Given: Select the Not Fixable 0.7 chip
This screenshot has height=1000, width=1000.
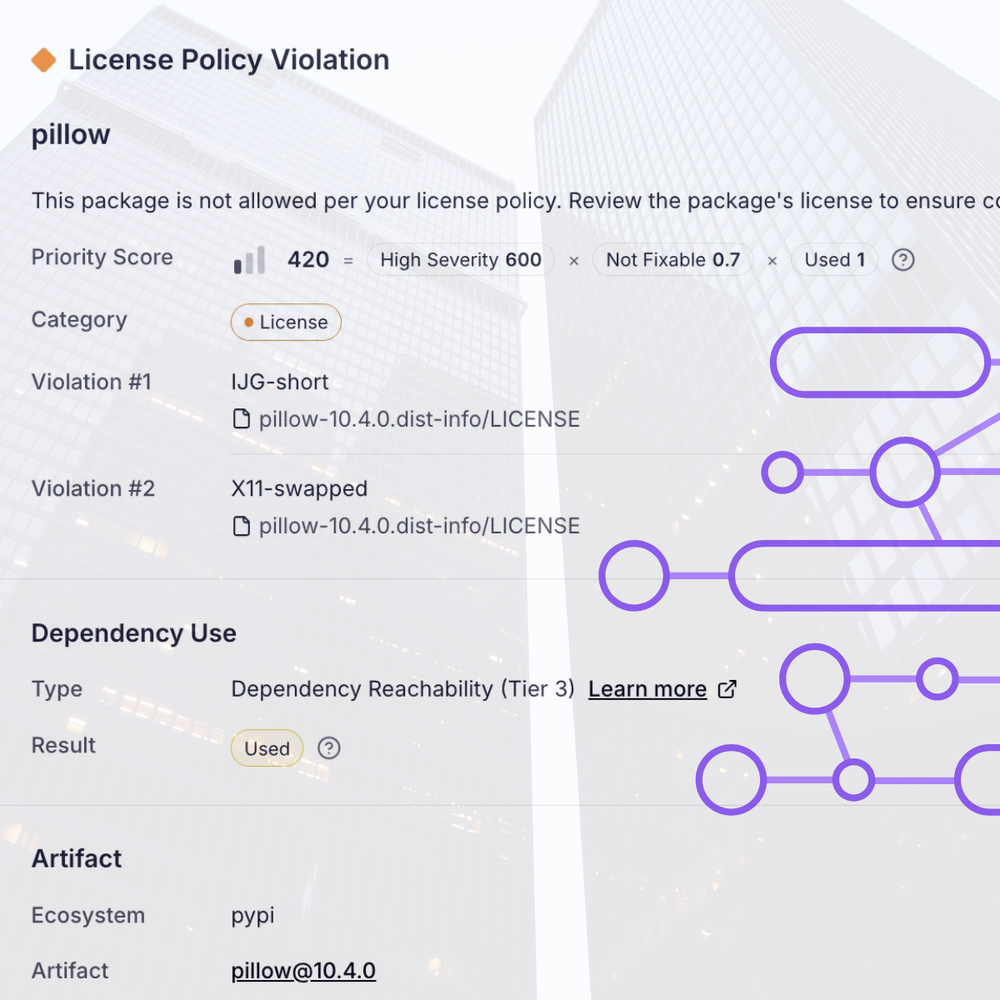Looking at the screenshot, I should [x=673, y=260].
